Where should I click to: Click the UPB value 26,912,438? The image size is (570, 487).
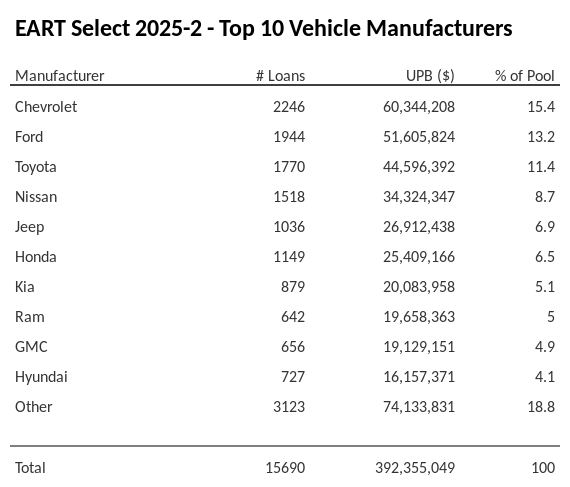pyautogui.click(x=419, y=227)
